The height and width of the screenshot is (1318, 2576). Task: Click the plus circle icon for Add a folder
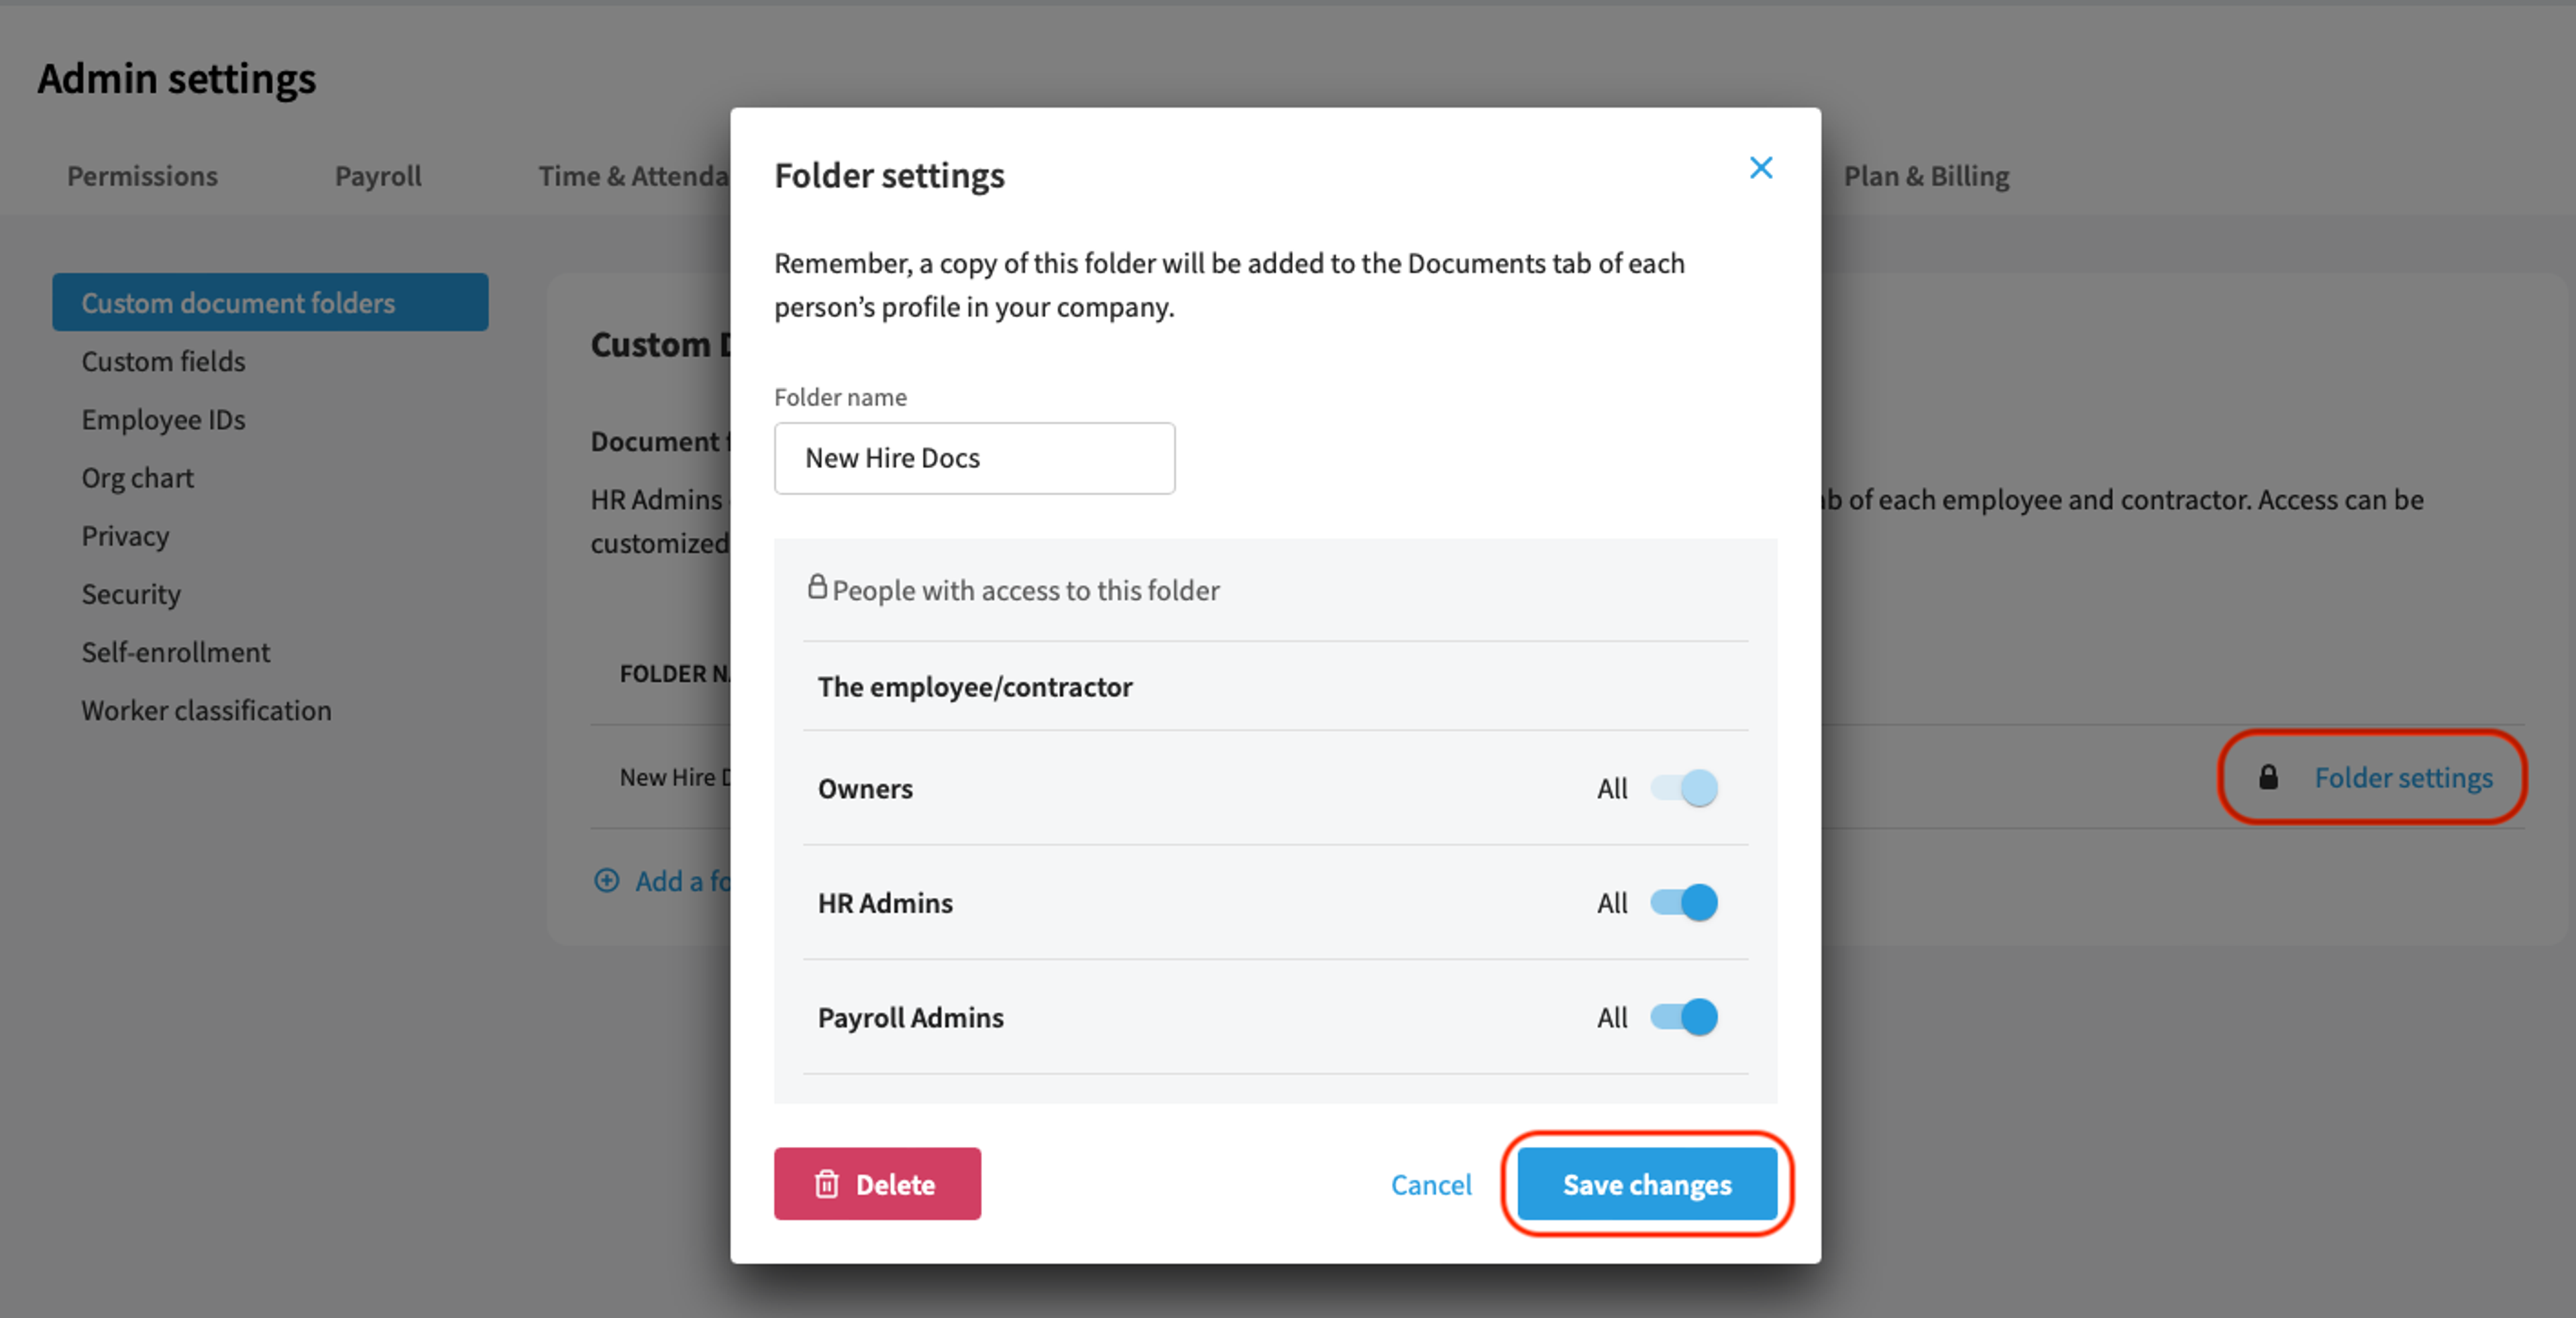606,880
